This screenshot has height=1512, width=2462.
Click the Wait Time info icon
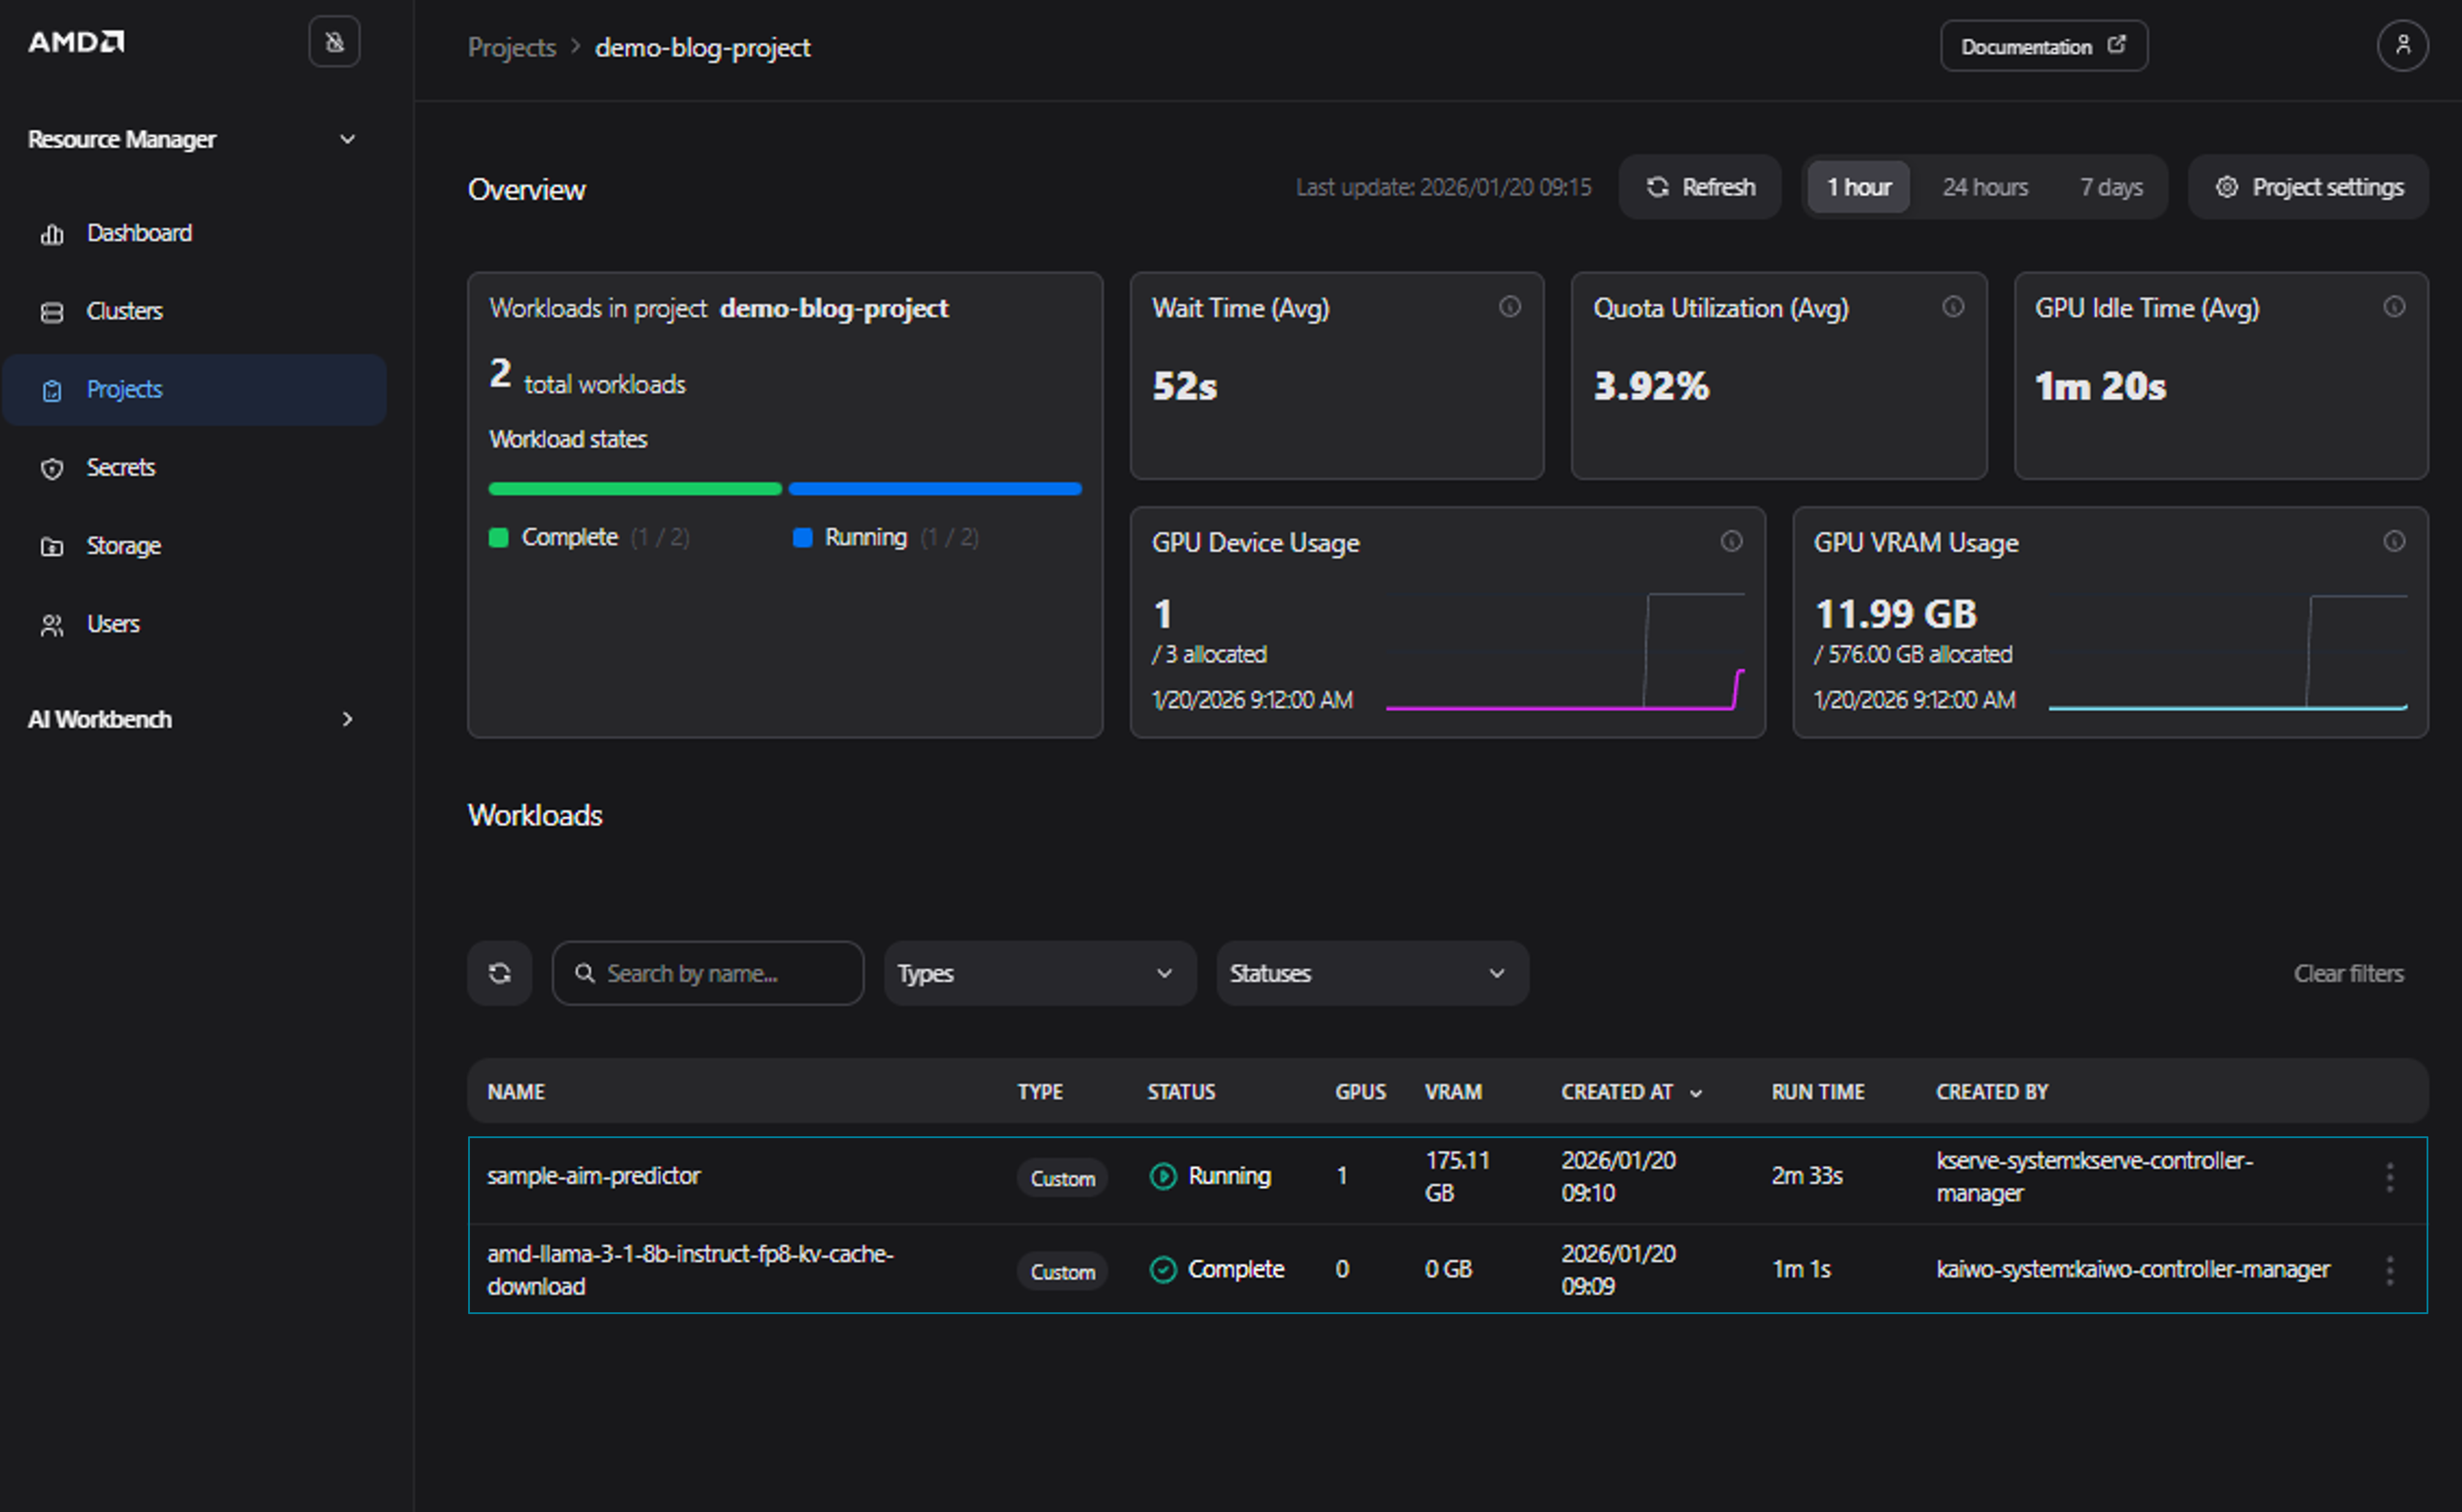tap(1509, 307)
